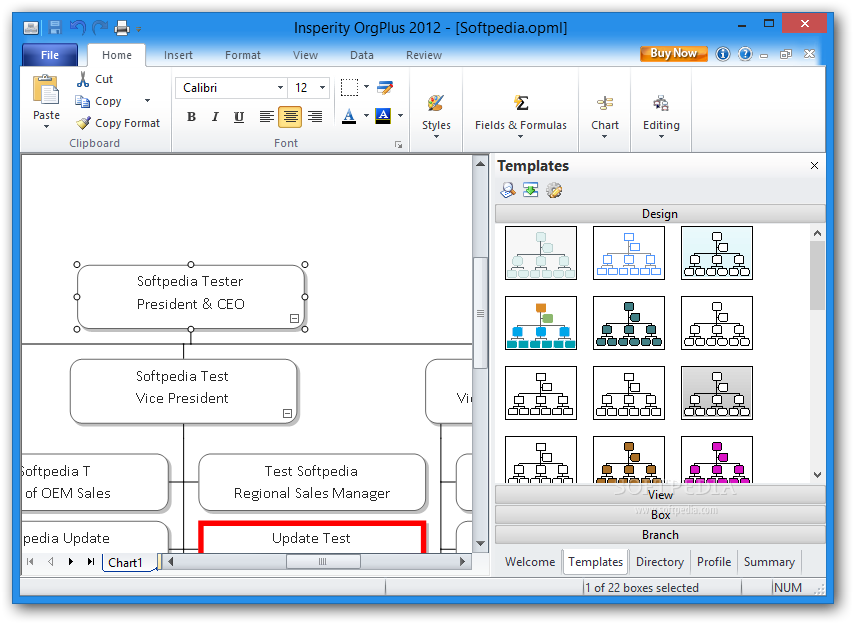Image resolution: width=854 pixels, height=624 pixels.
Task: Click the Test Softpedia Regional Sales Manager box
Action: 312,482
